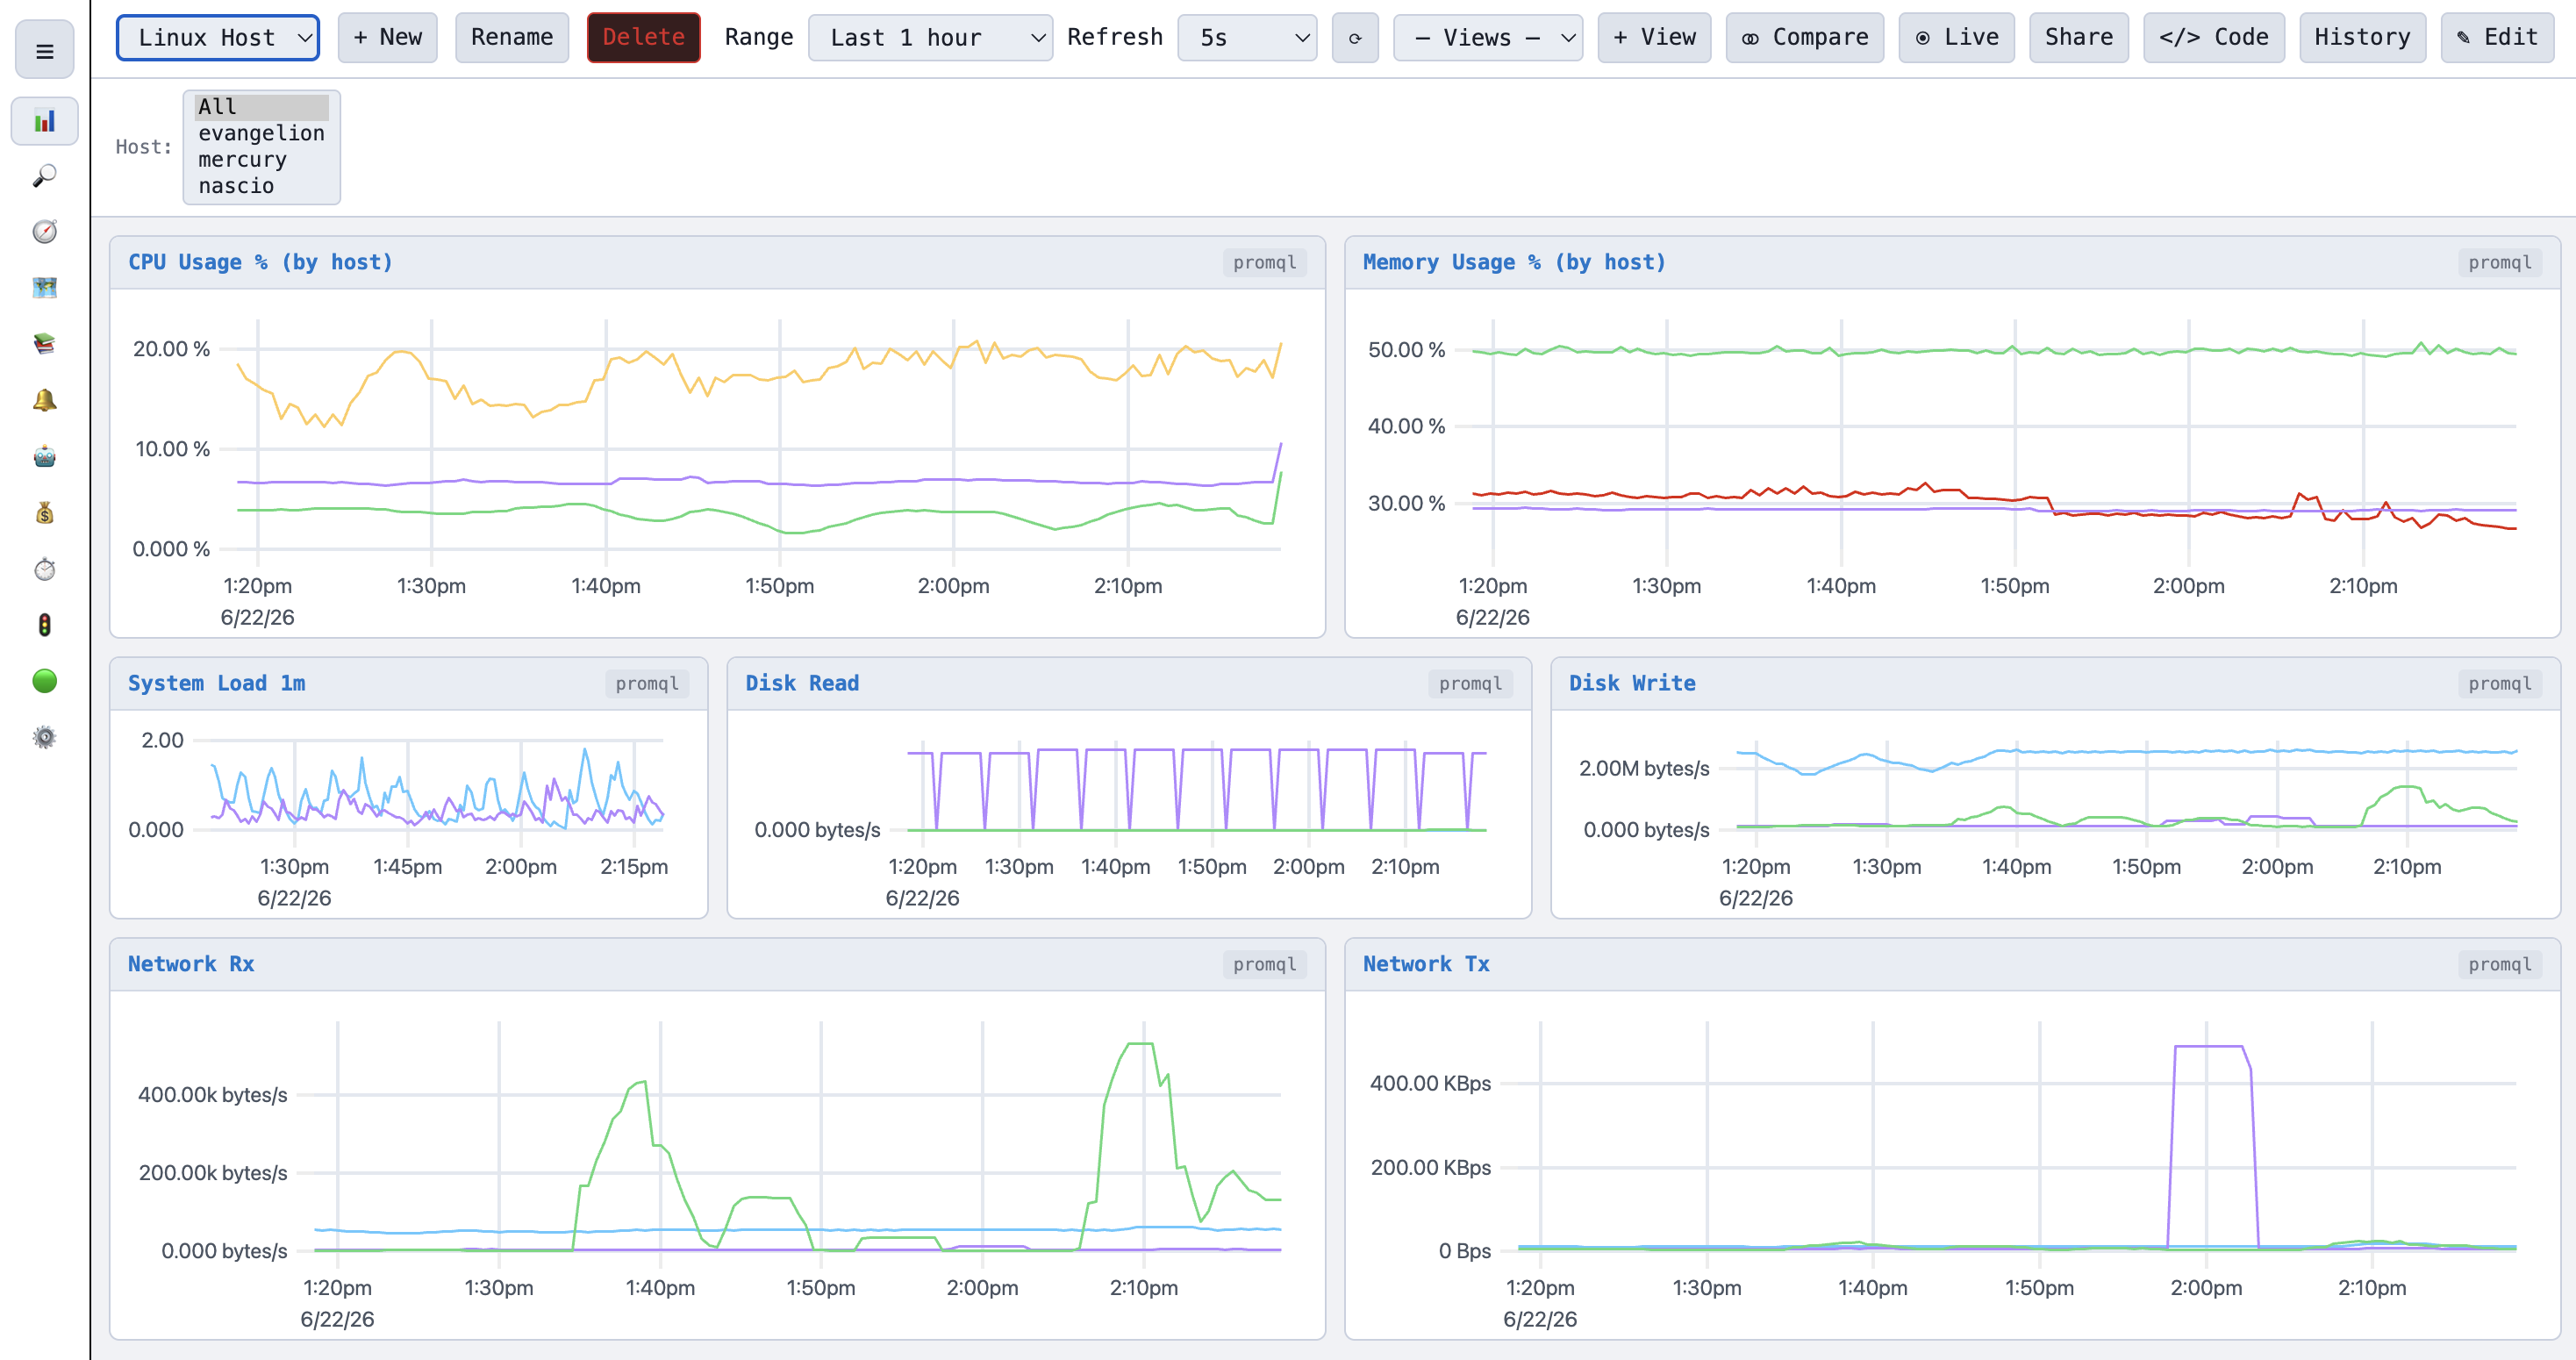Open the Refresh 5s interval dropdown
This screenshot has width=2576, height=1360.
point(1247,38)
